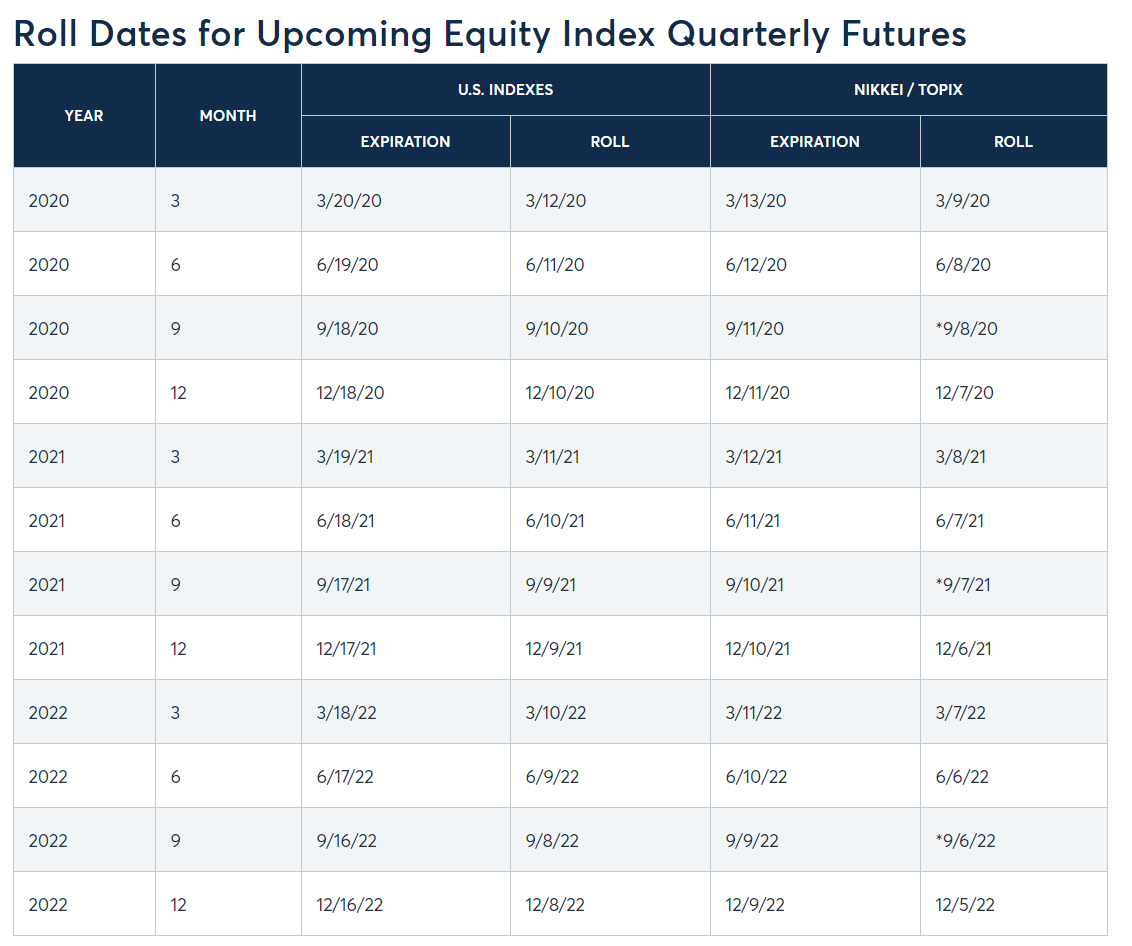Click the 12/16/22 expiration cell
The width and height of the screenshot is (1132, 946).
tap(349, 905)
